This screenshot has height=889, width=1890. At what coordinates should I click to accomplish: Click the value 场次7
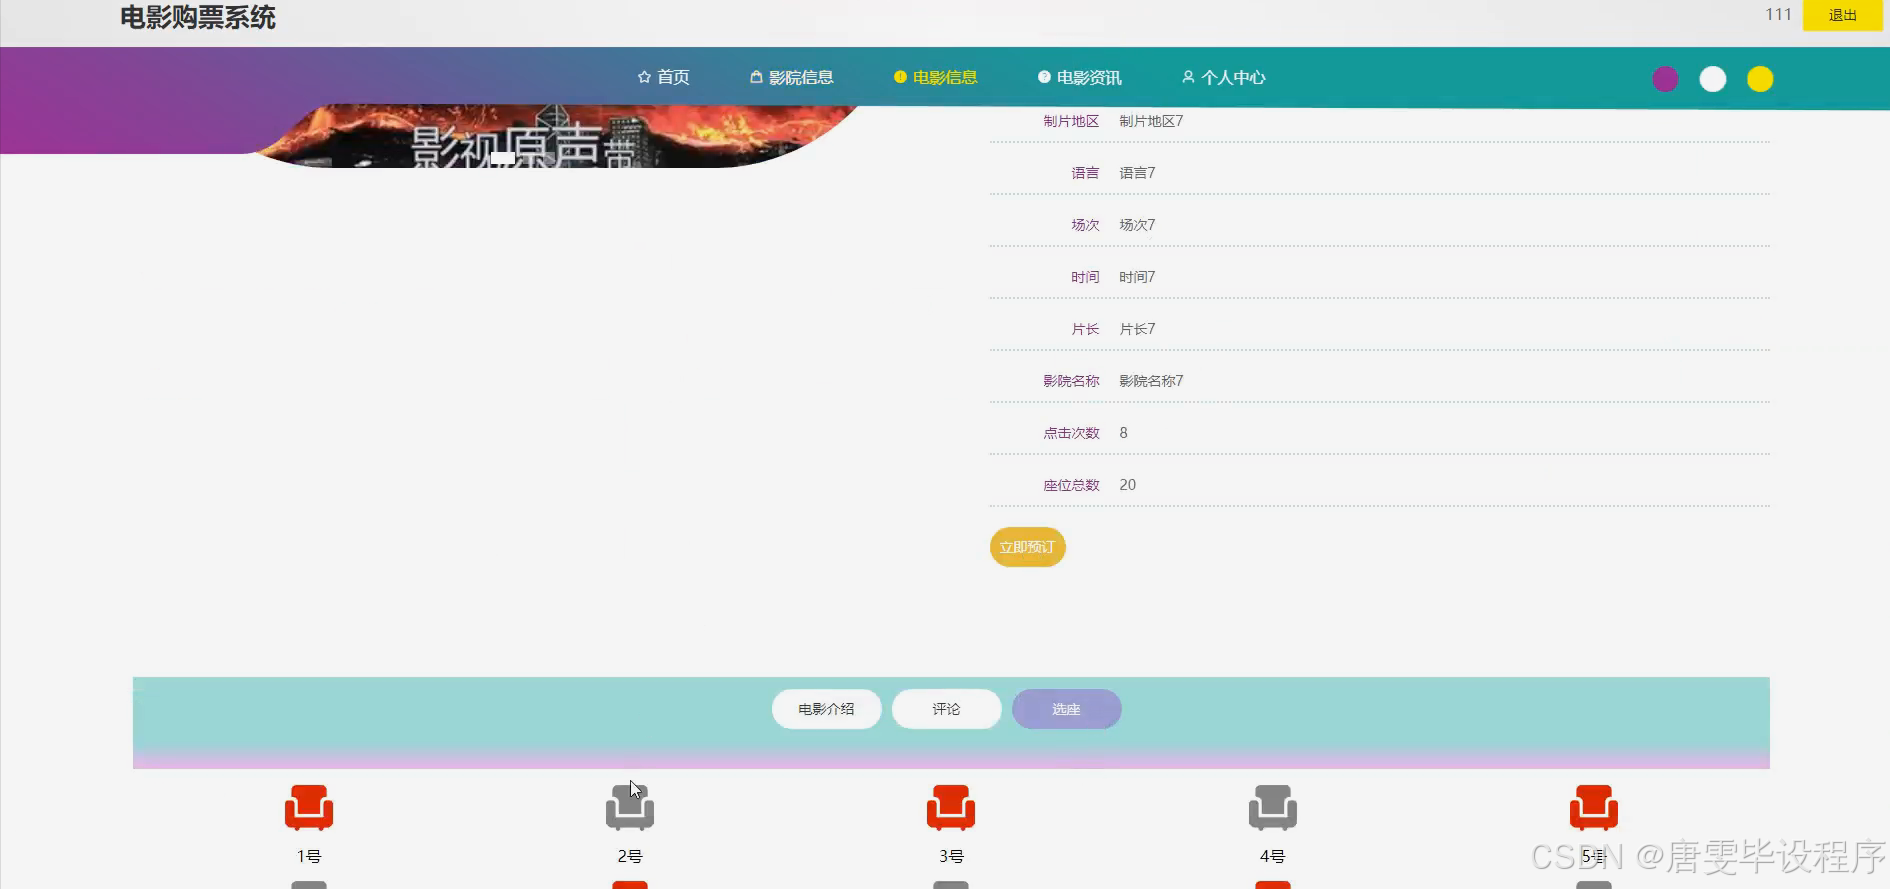1137,225
